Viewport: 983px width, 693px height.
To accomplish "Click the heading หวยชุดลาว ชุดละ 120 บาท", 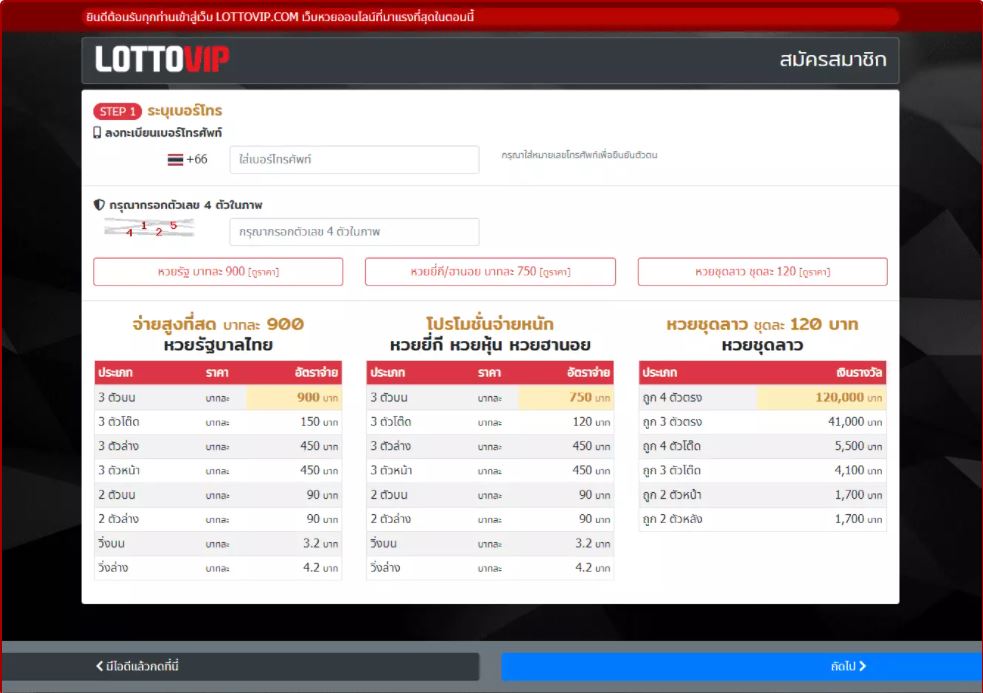I will [762, 324].
